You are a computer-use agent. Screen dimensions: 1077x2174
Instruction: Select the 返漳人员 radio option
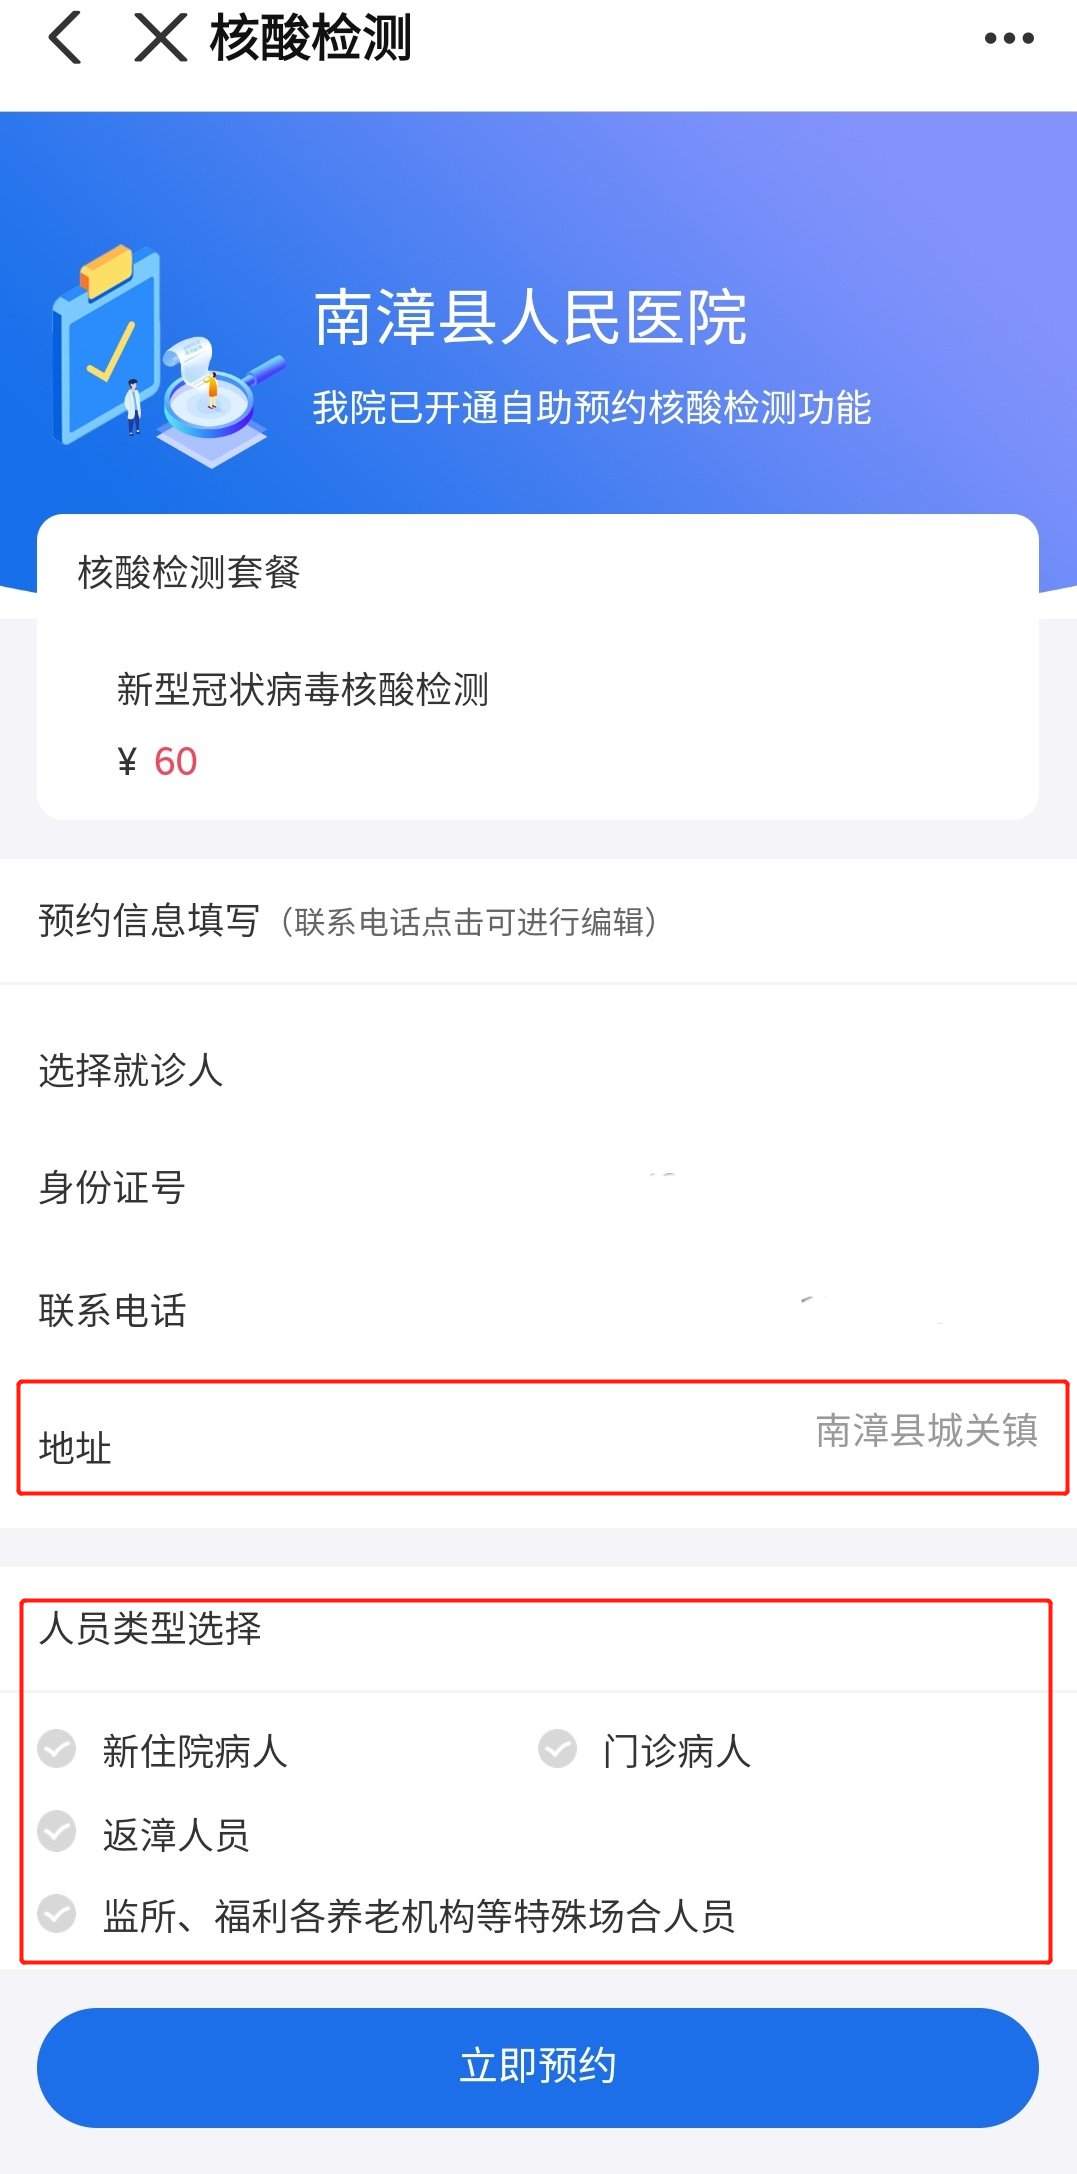[x=57, y=1833]
